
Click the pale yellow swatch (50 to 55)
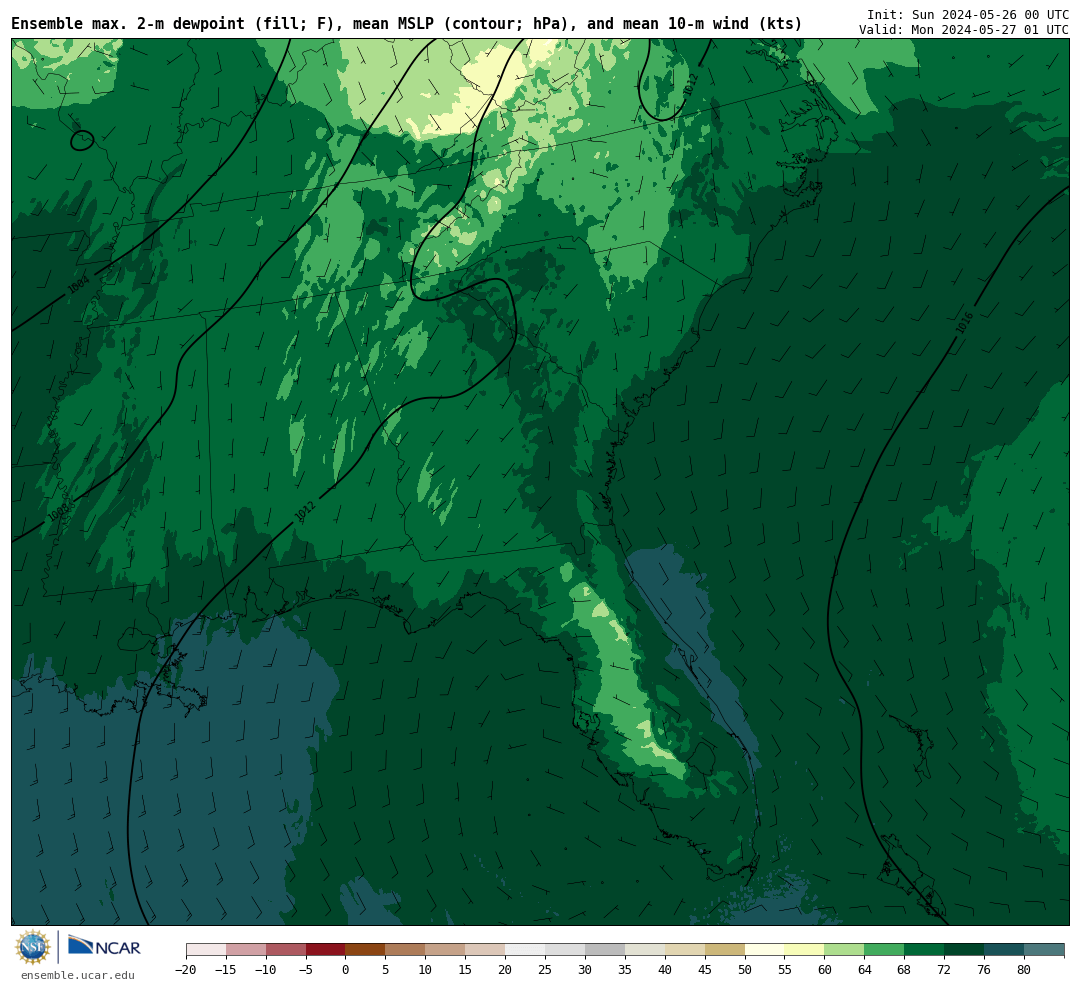[x=765, y=950]
